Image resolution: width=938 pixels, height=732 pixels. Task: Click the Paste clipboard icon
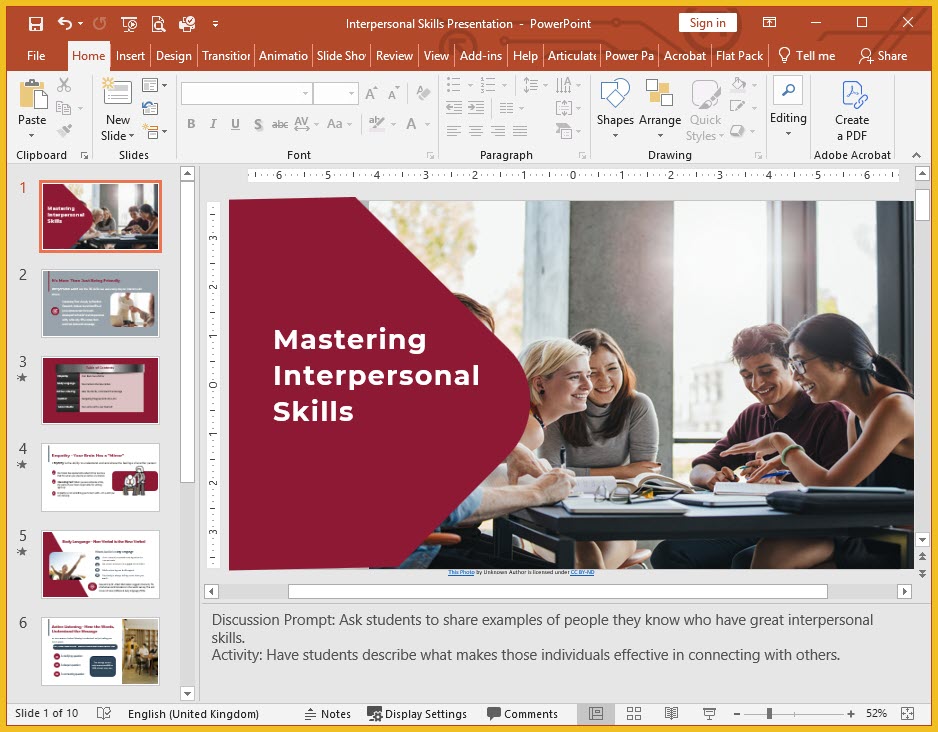pos(32,94)
